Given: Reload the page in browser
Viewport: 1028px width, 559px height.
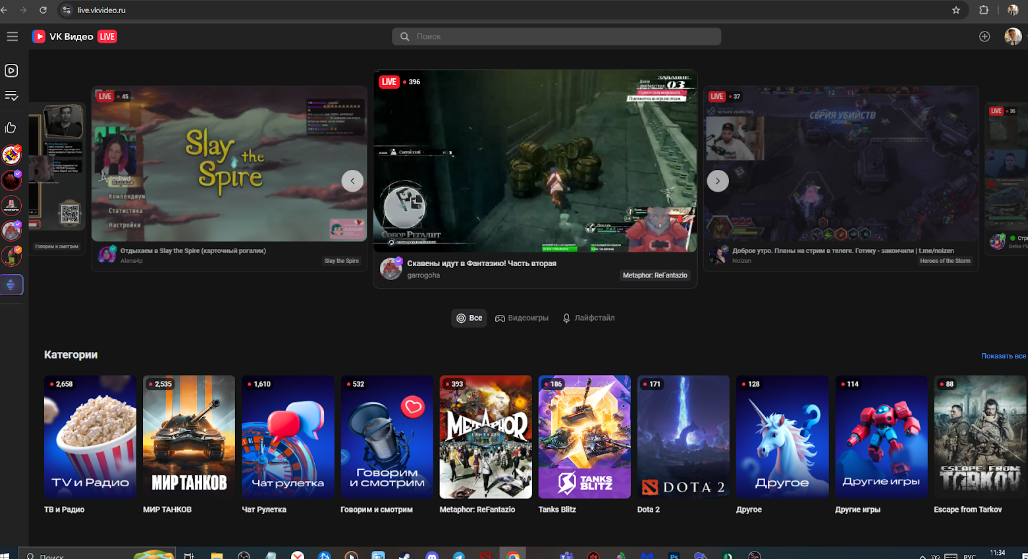Looking at the screenshot, I should pyautogui.click(x=43, y=10).
